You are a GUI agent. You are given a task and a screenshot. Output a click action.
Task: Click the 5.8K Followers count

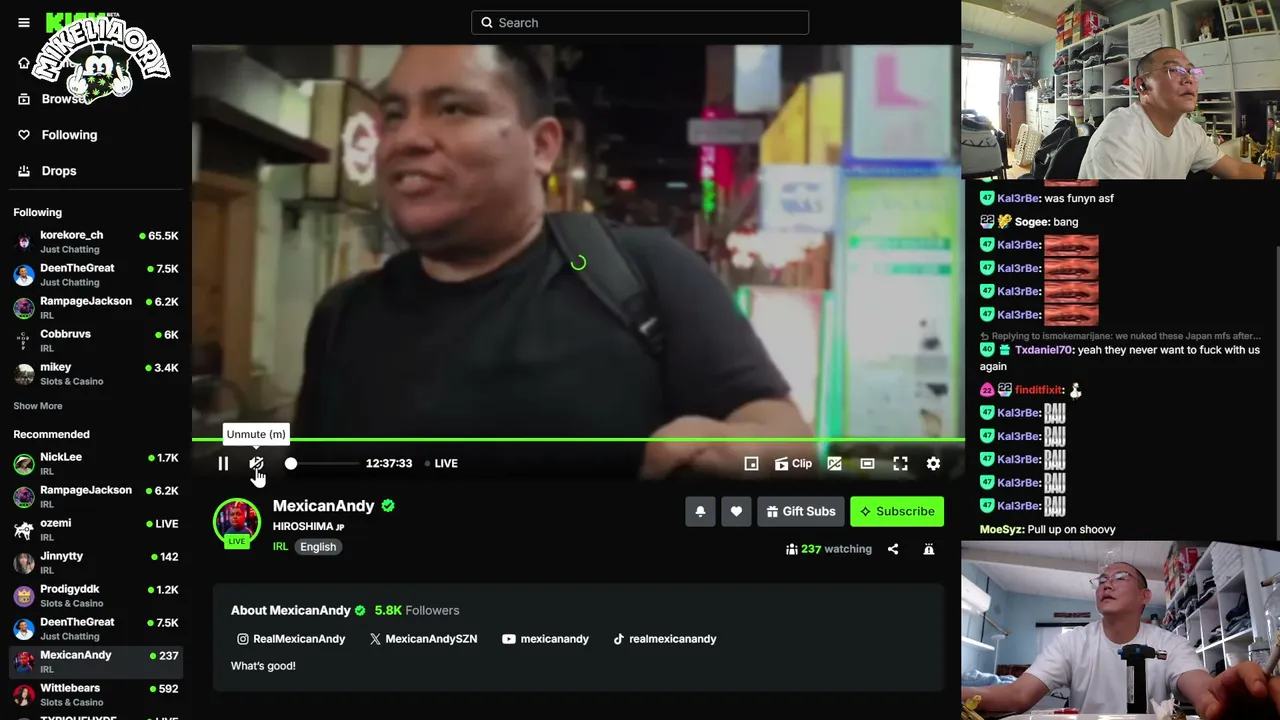417,610
